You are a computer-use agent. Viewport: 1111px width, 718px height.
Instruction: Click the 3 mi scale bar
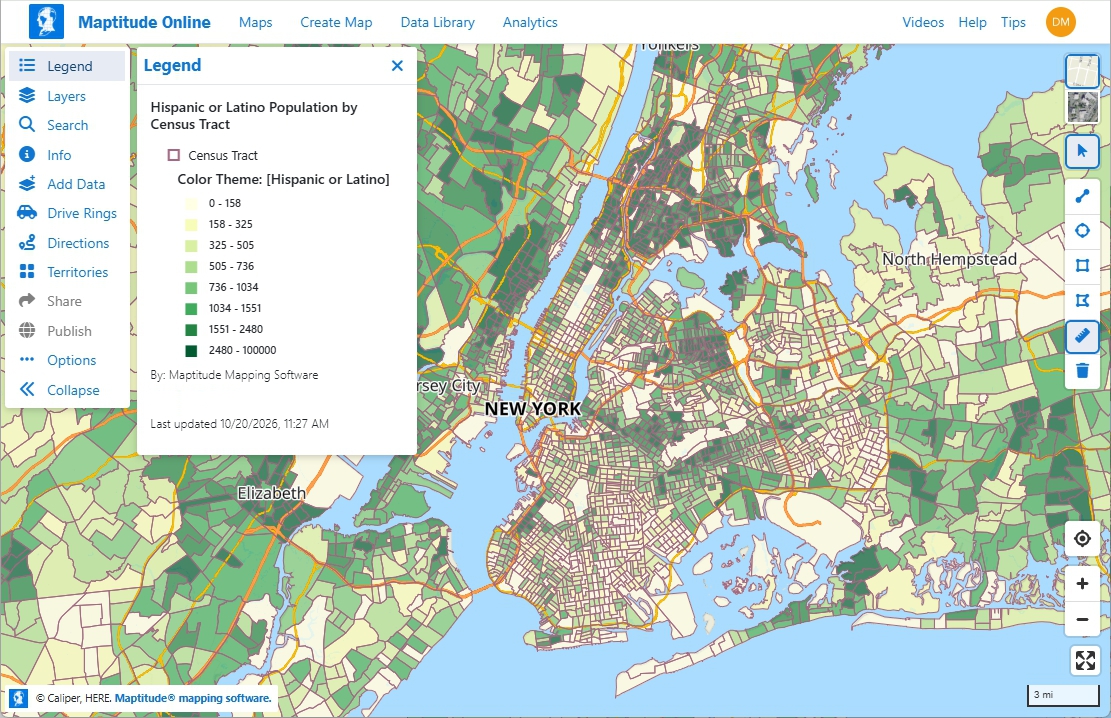pos(1063,695)
